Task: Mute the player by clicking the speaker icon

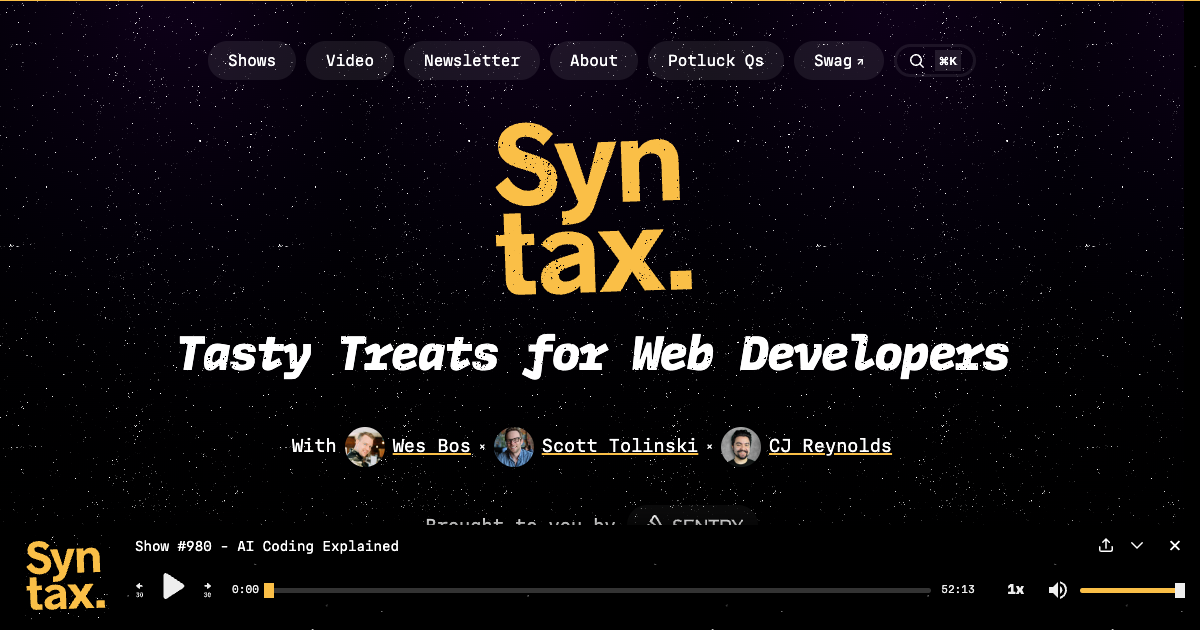Action: coord(1057,589)
